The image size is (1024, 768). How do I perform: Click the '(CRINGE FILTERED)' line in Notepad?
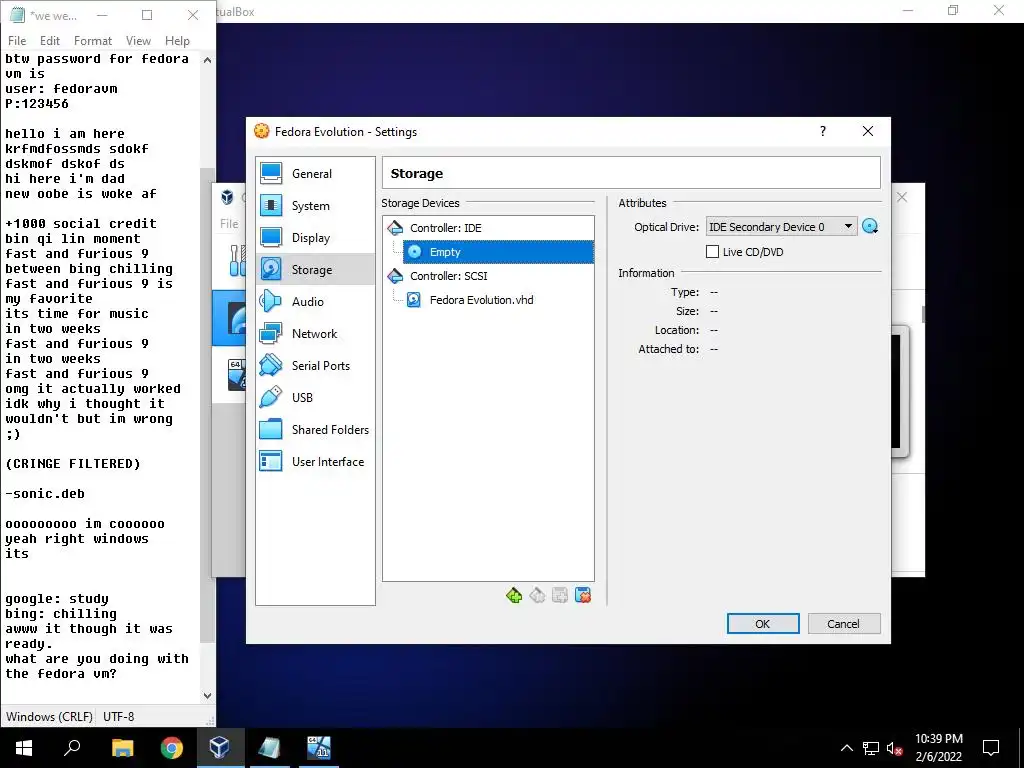point(72,464)
